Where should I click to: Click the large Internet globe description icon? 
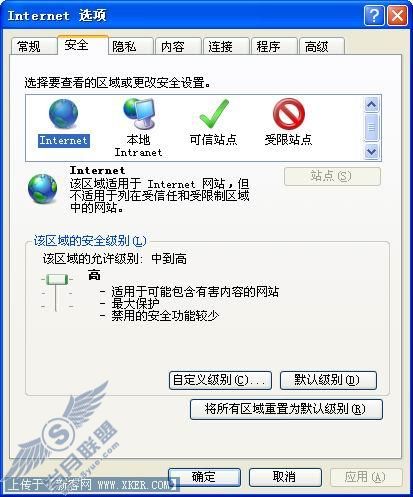click(x=42, y=188)
